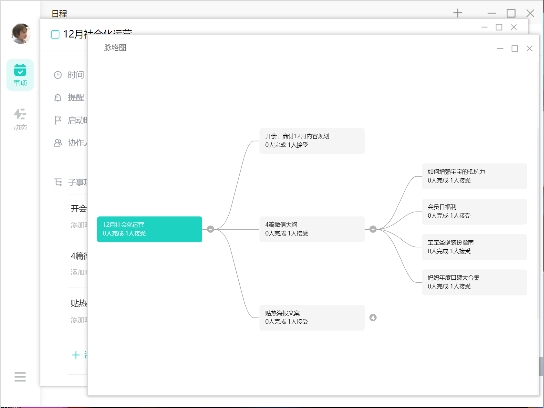Collapse the middle node's child branches
Viewport: 544px width, 408px height.
(373, 229)
